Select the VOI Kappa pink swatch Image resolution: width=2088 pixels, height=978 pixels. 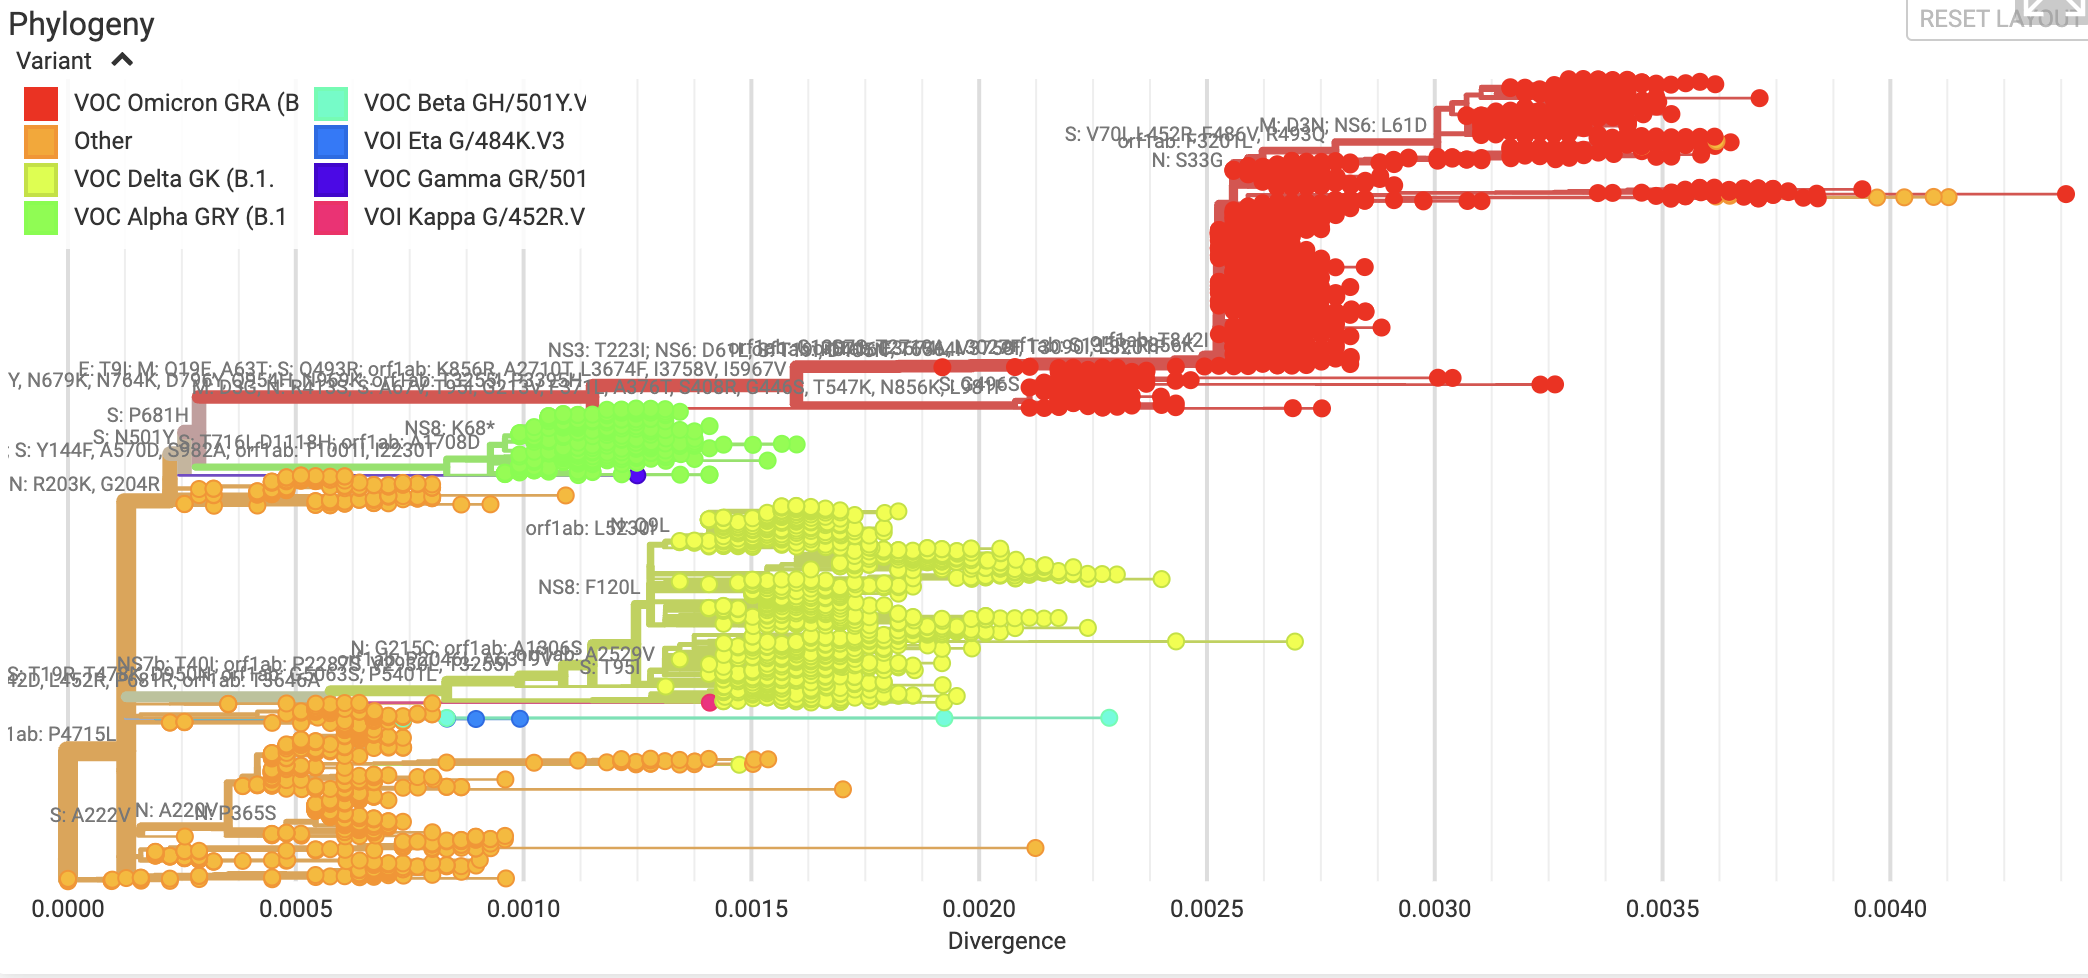click(x=331, y=217)
